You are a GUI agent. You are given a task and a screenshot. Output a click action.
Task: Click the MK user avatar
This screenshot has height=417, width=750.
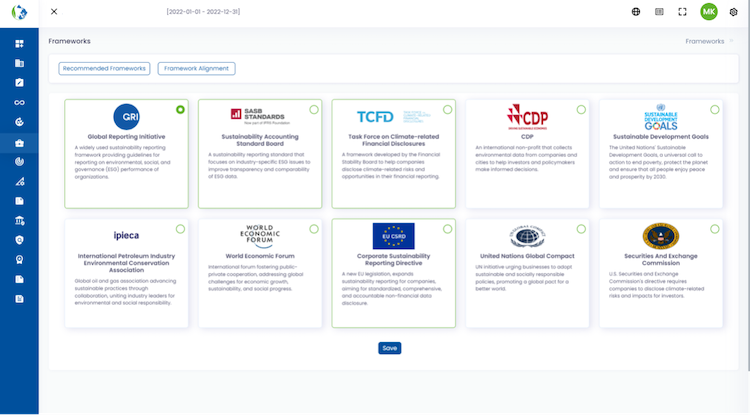tap(709, 12)
